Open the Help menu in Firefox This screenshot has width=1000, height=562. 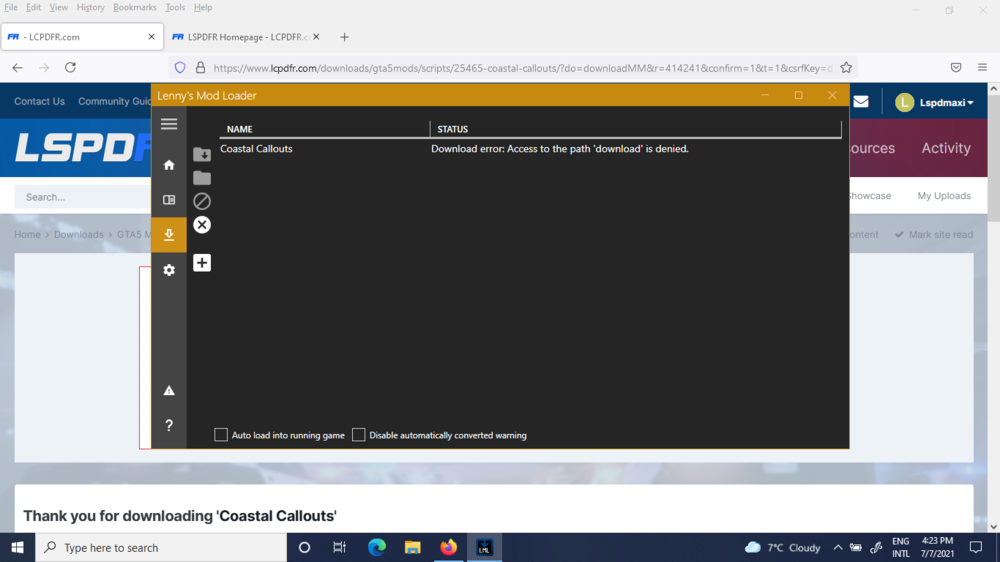tap(203, 8)
